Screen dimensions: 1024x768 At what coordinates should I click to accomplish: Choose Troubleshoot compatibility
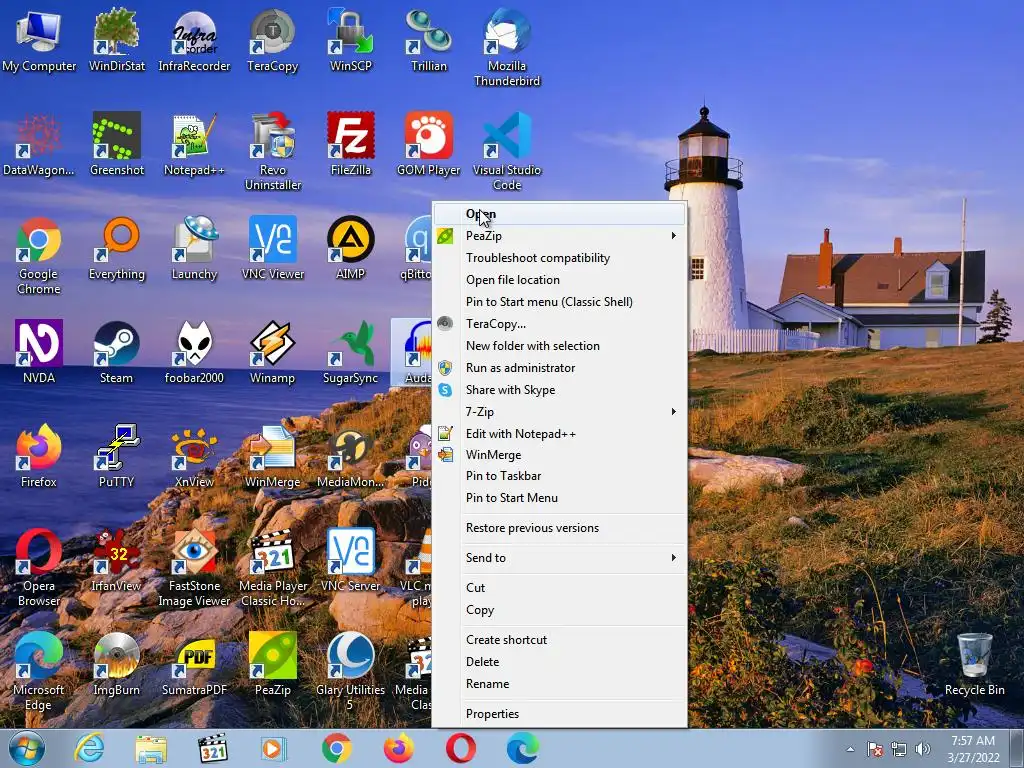[560, 258]
